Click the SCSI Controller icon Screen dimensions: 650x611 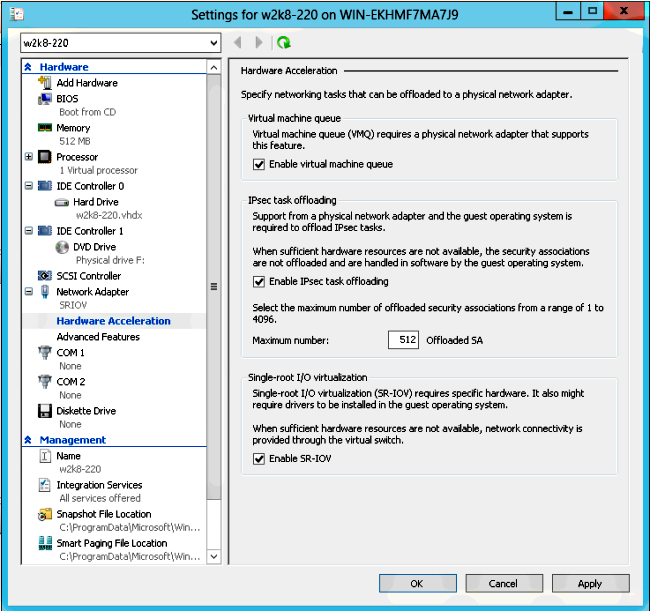45,276
